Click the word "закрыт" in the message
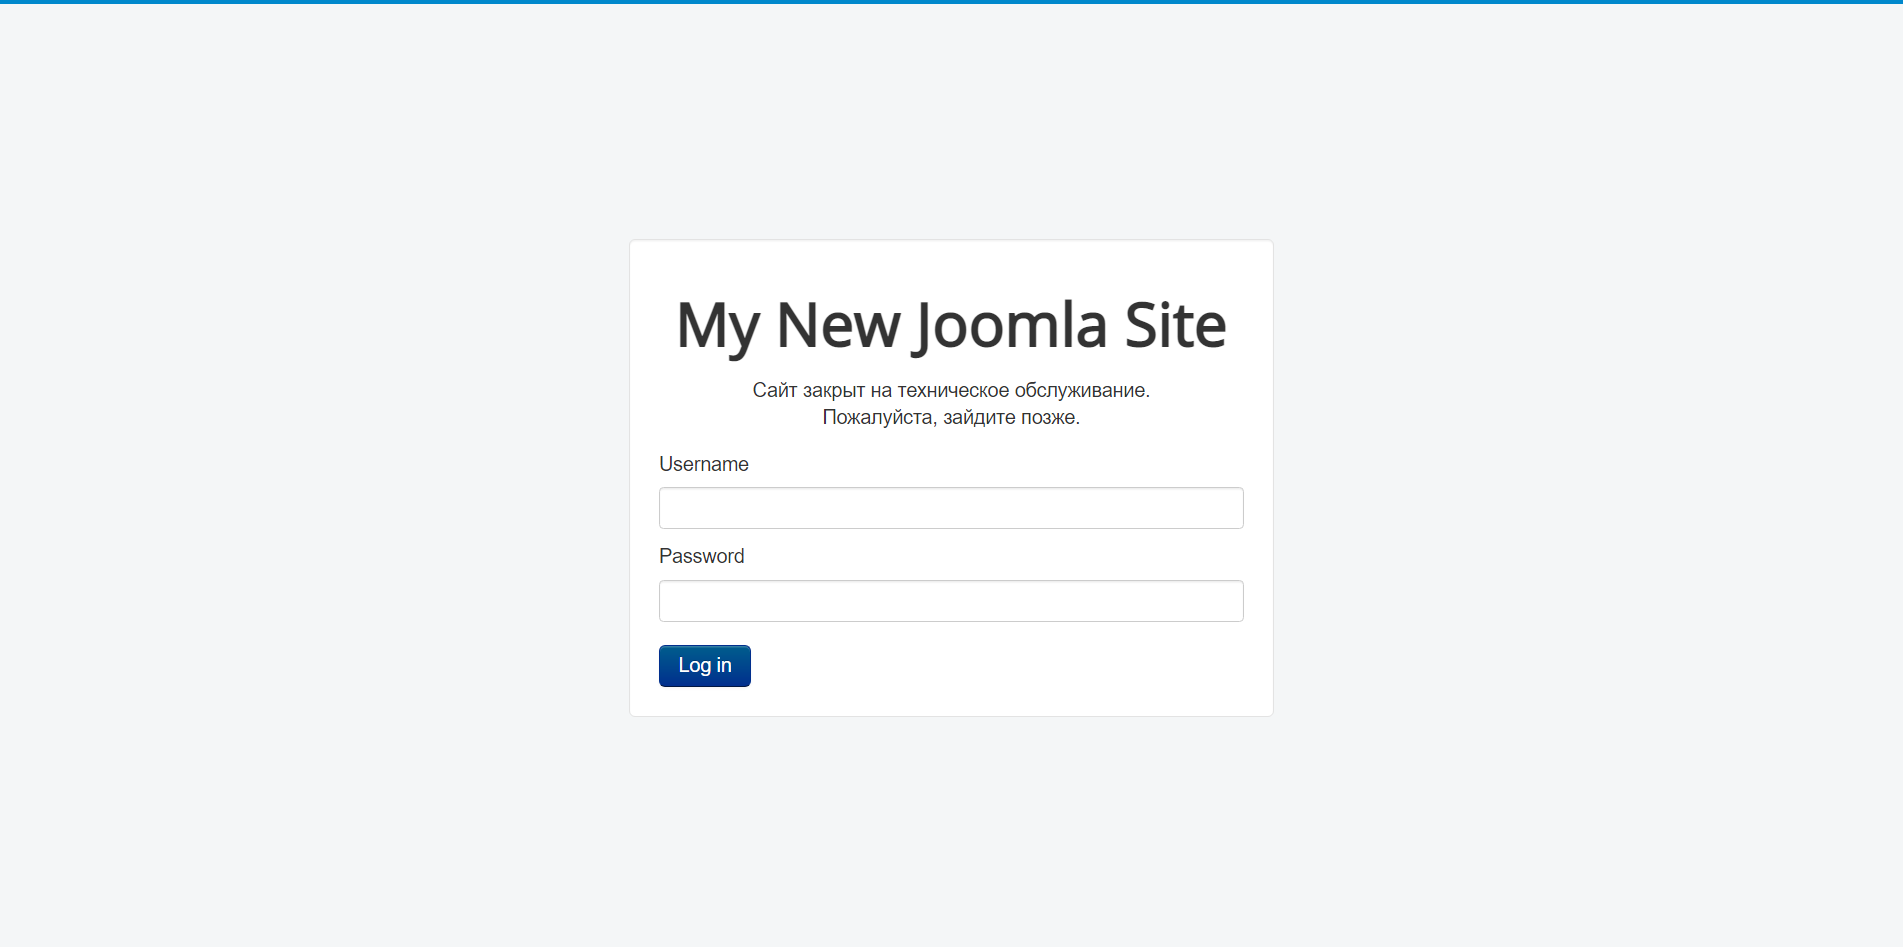 pos(833,390)
